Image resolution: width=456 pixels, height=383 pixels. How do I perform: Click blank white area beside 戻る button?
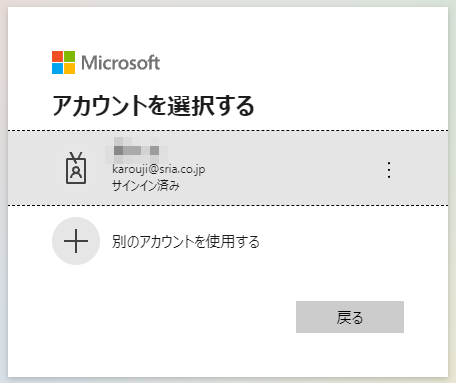pos(167,317)
